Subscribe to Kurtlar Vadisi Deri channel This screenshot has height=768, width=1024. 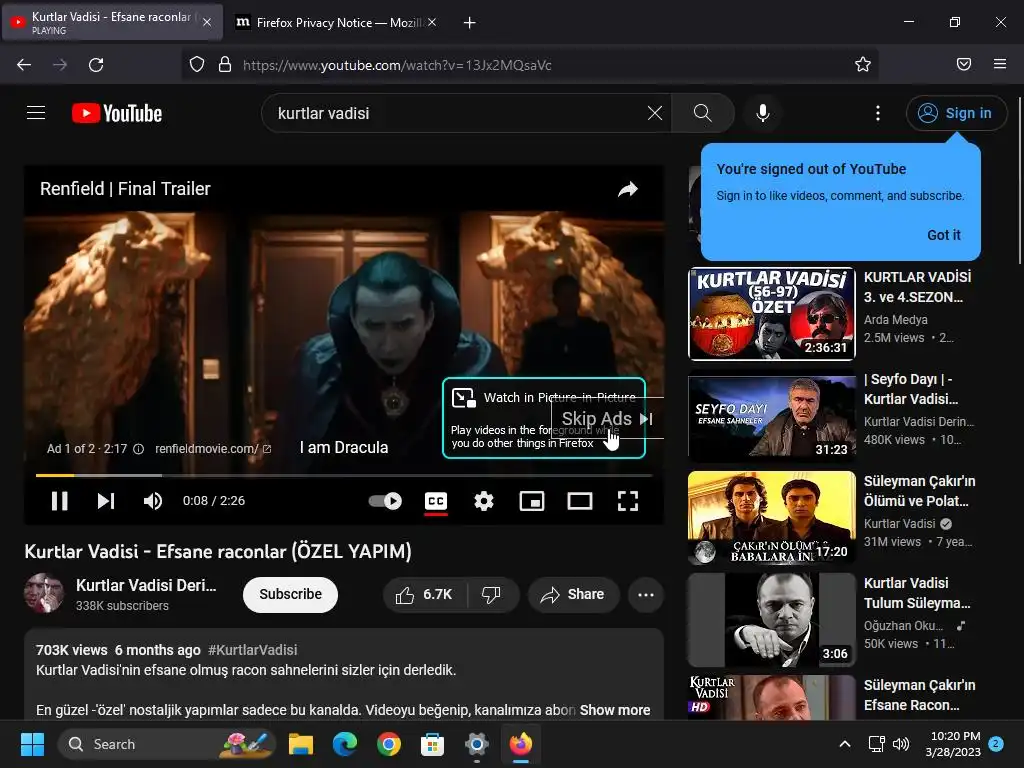pos(290,594)
